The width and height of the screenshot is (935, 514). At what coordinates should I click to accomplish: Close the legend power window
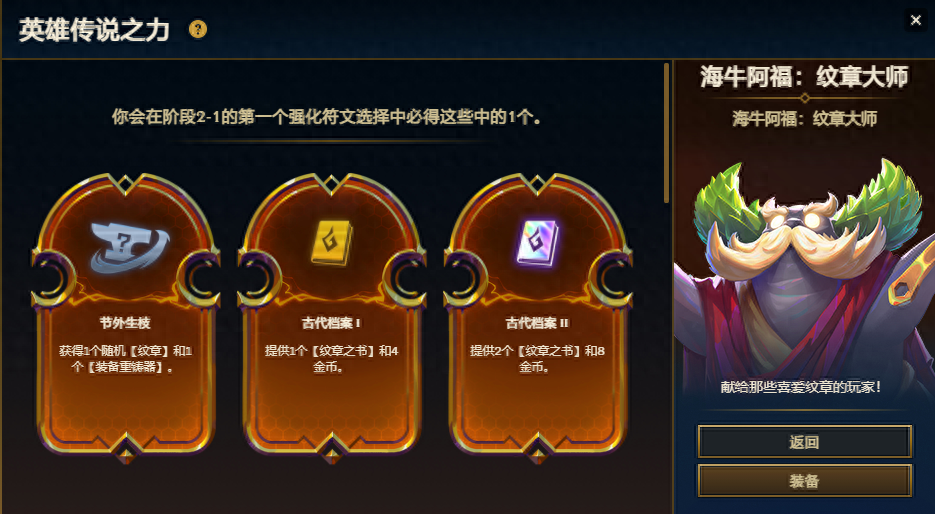point(915,20)
